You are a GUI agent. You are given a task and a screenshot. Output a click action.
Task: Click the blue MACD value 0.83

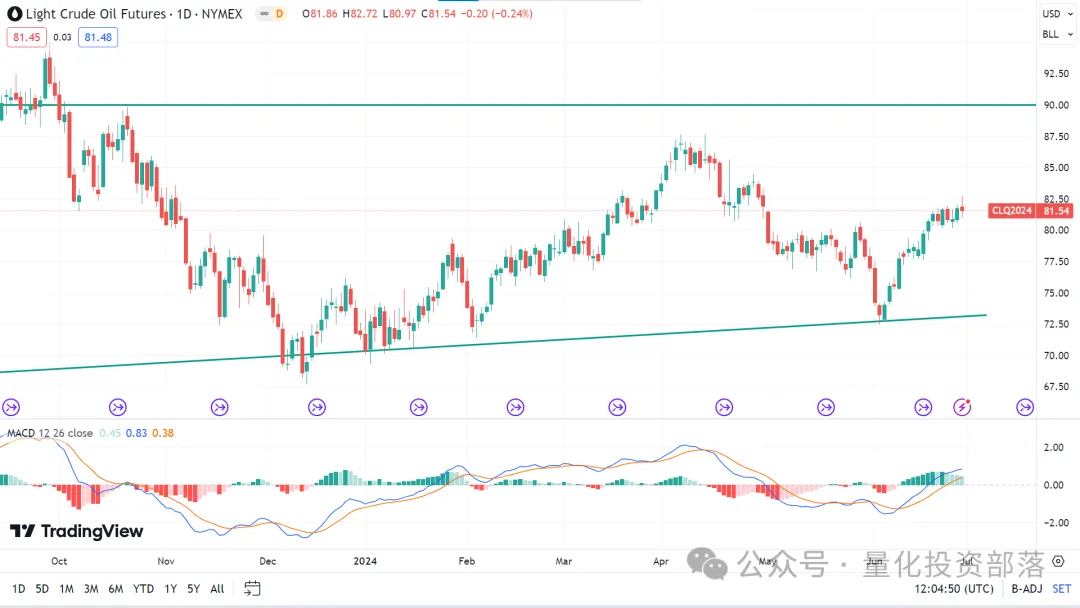(136, 433)
